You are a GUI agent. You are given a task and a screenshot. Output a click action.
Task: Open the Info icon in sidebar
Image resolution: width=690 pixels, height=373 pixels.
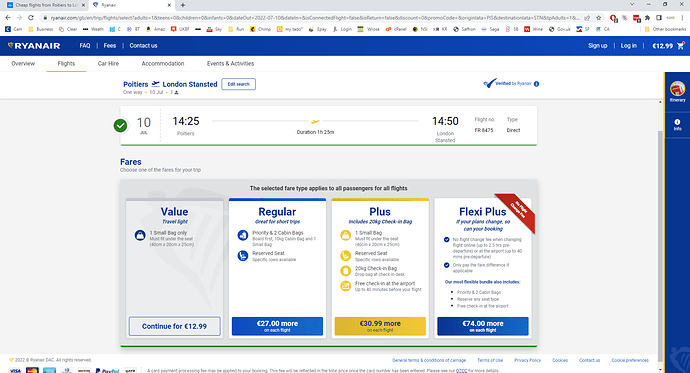coord(677,124)
